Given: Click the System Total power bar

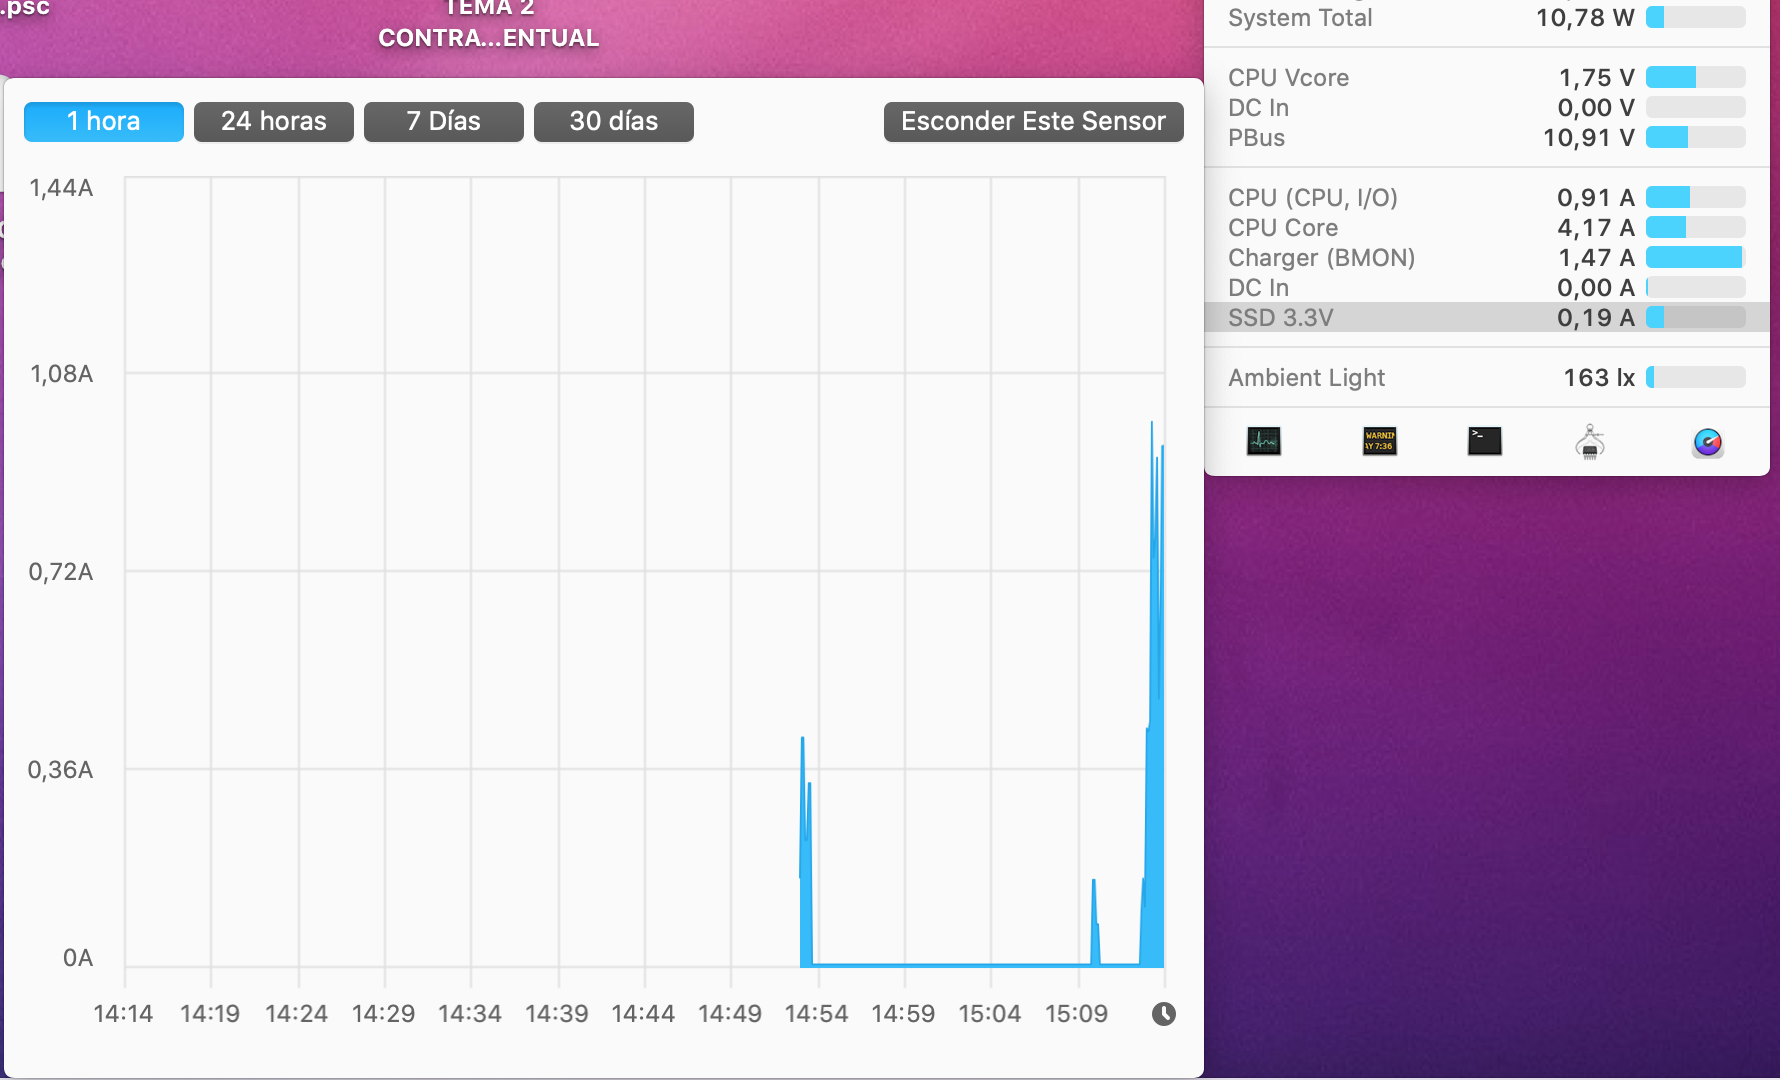Looking at the screenshot, I should click(1696, 17).
